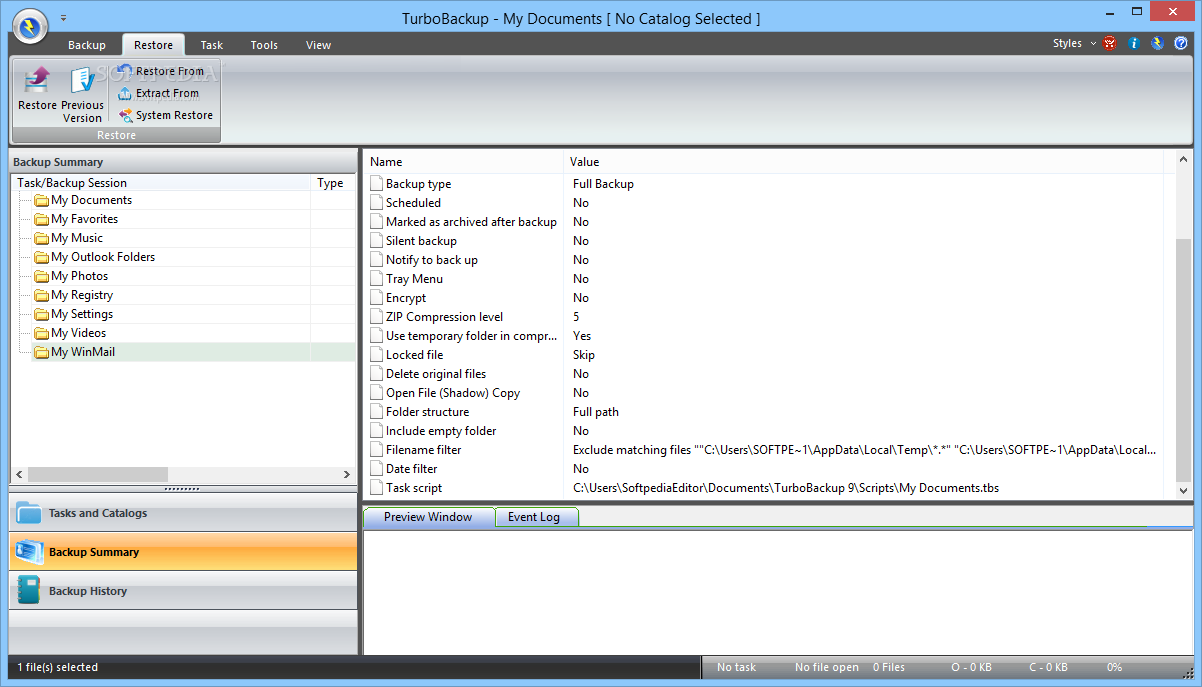Click the properties list vertical scrollbar thumb
The width and height of the screenshot is (1202, 687).
click(x=1184, y=360)
